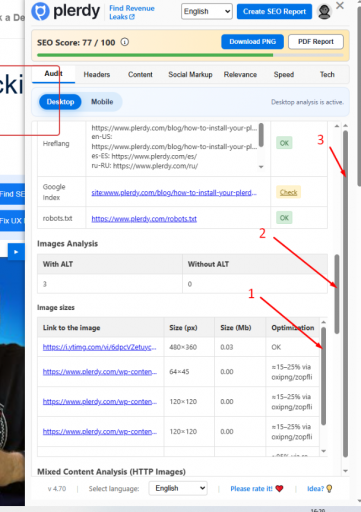Click Please rate it! link
Screen dimensions: 361x512
click(x=251, y=489)
